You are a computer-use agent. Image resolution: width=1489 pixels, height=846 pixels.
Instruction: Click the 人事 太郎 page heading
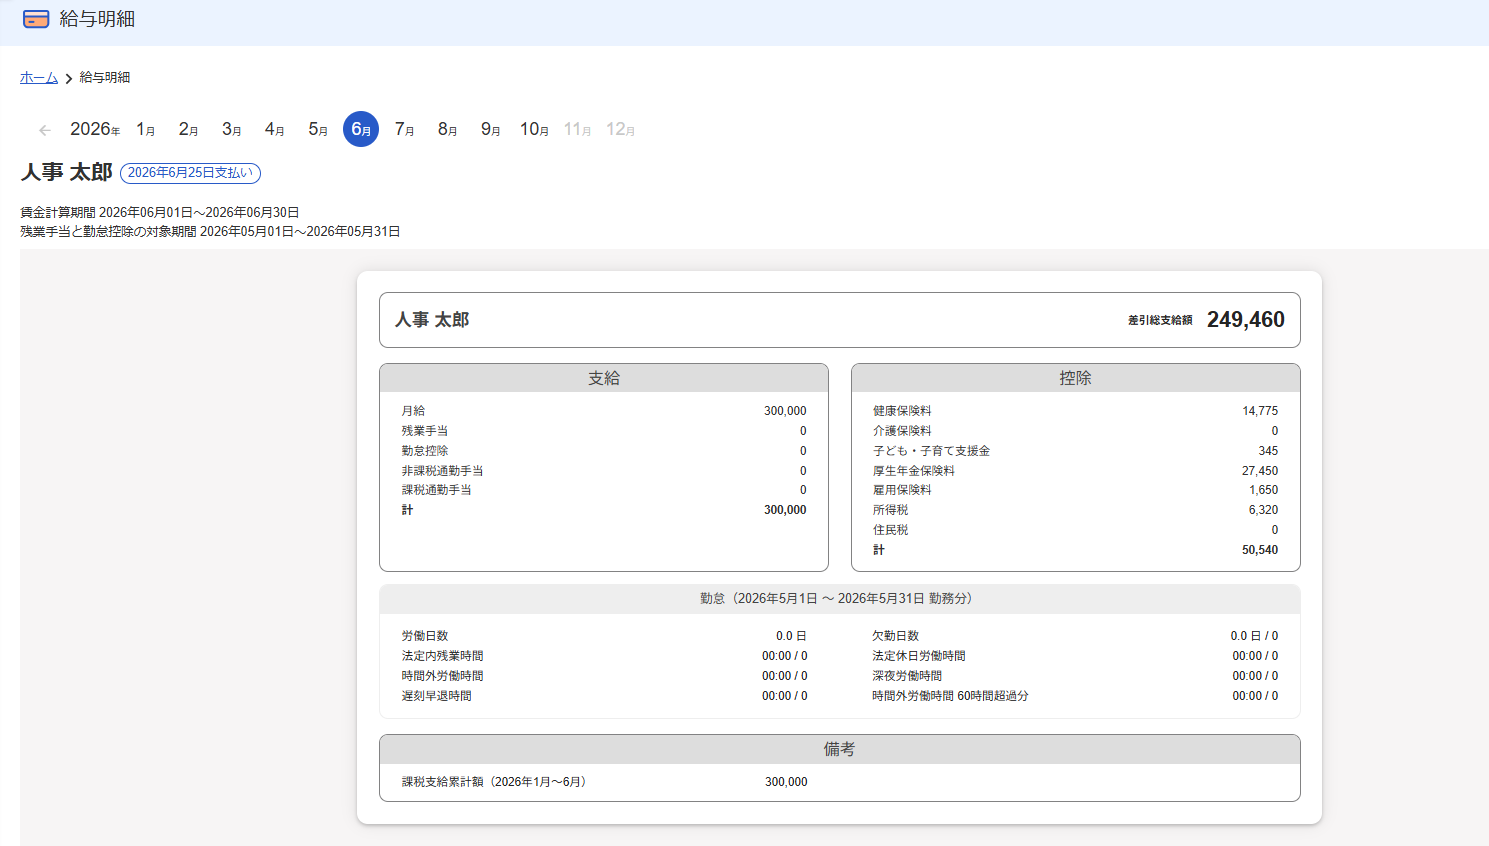click(66, 172)
